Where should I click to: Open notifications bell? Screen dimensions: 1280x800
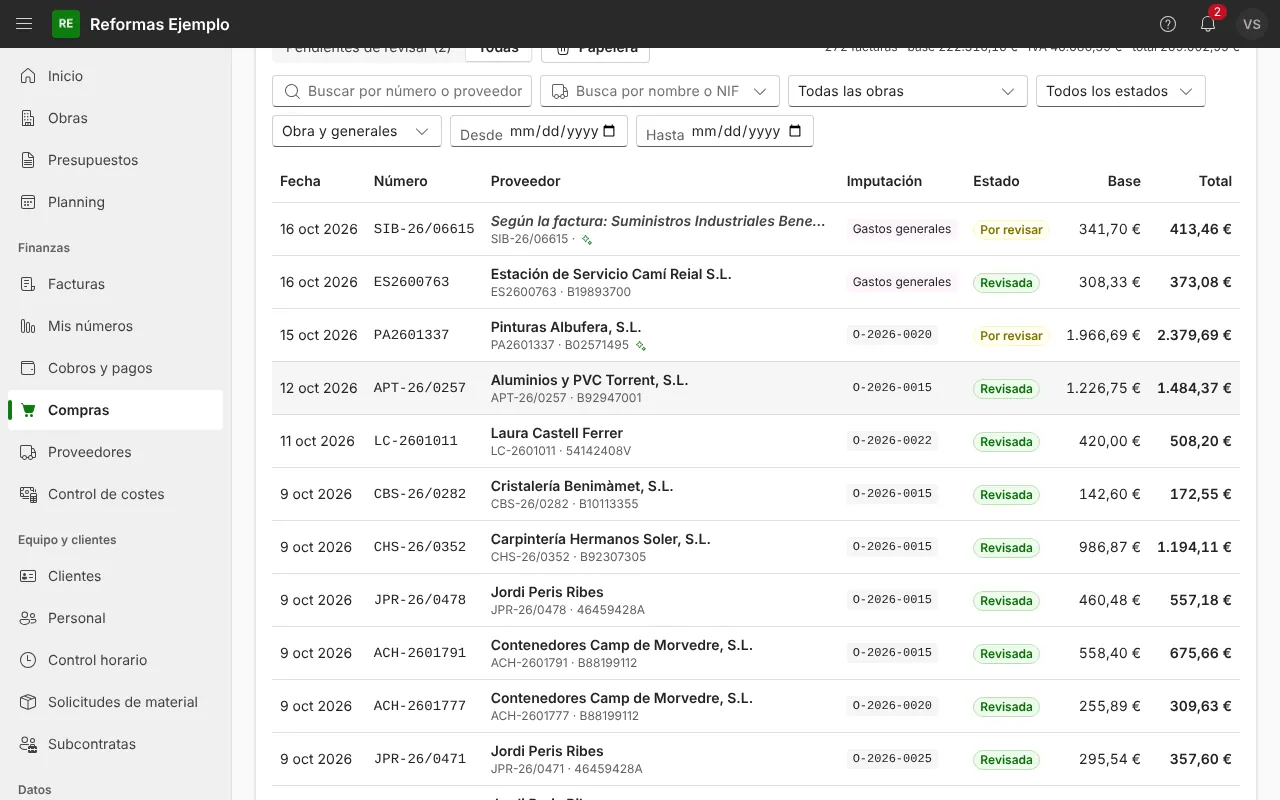coord(1208,24)
